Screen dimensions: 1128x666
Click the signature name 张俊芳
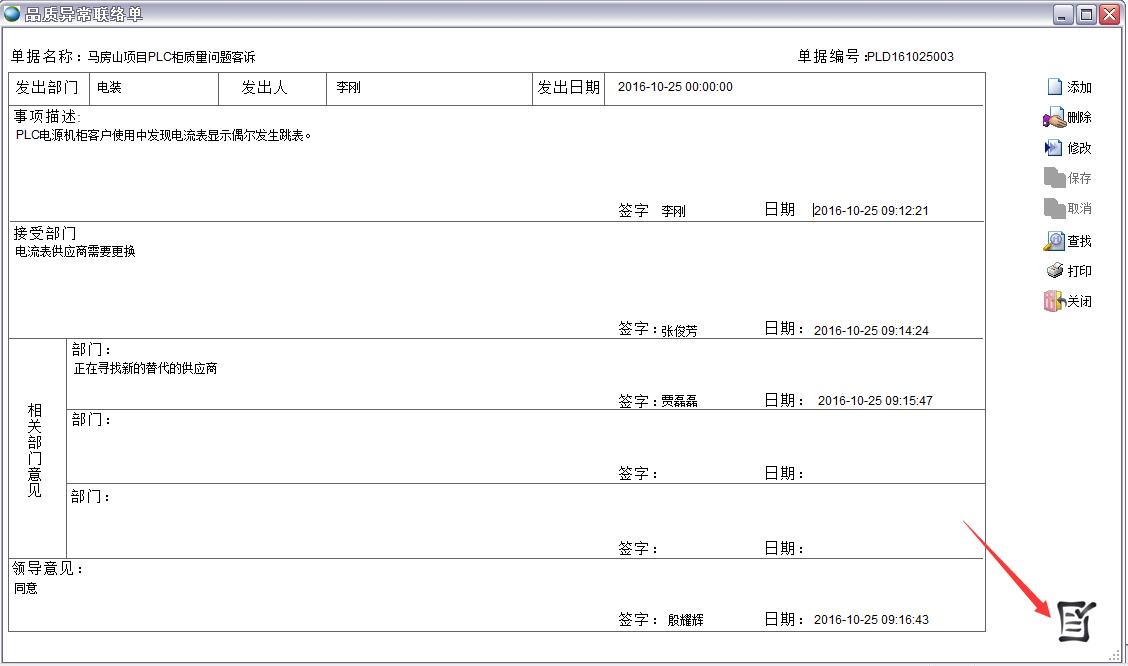[x=679, y=331]
